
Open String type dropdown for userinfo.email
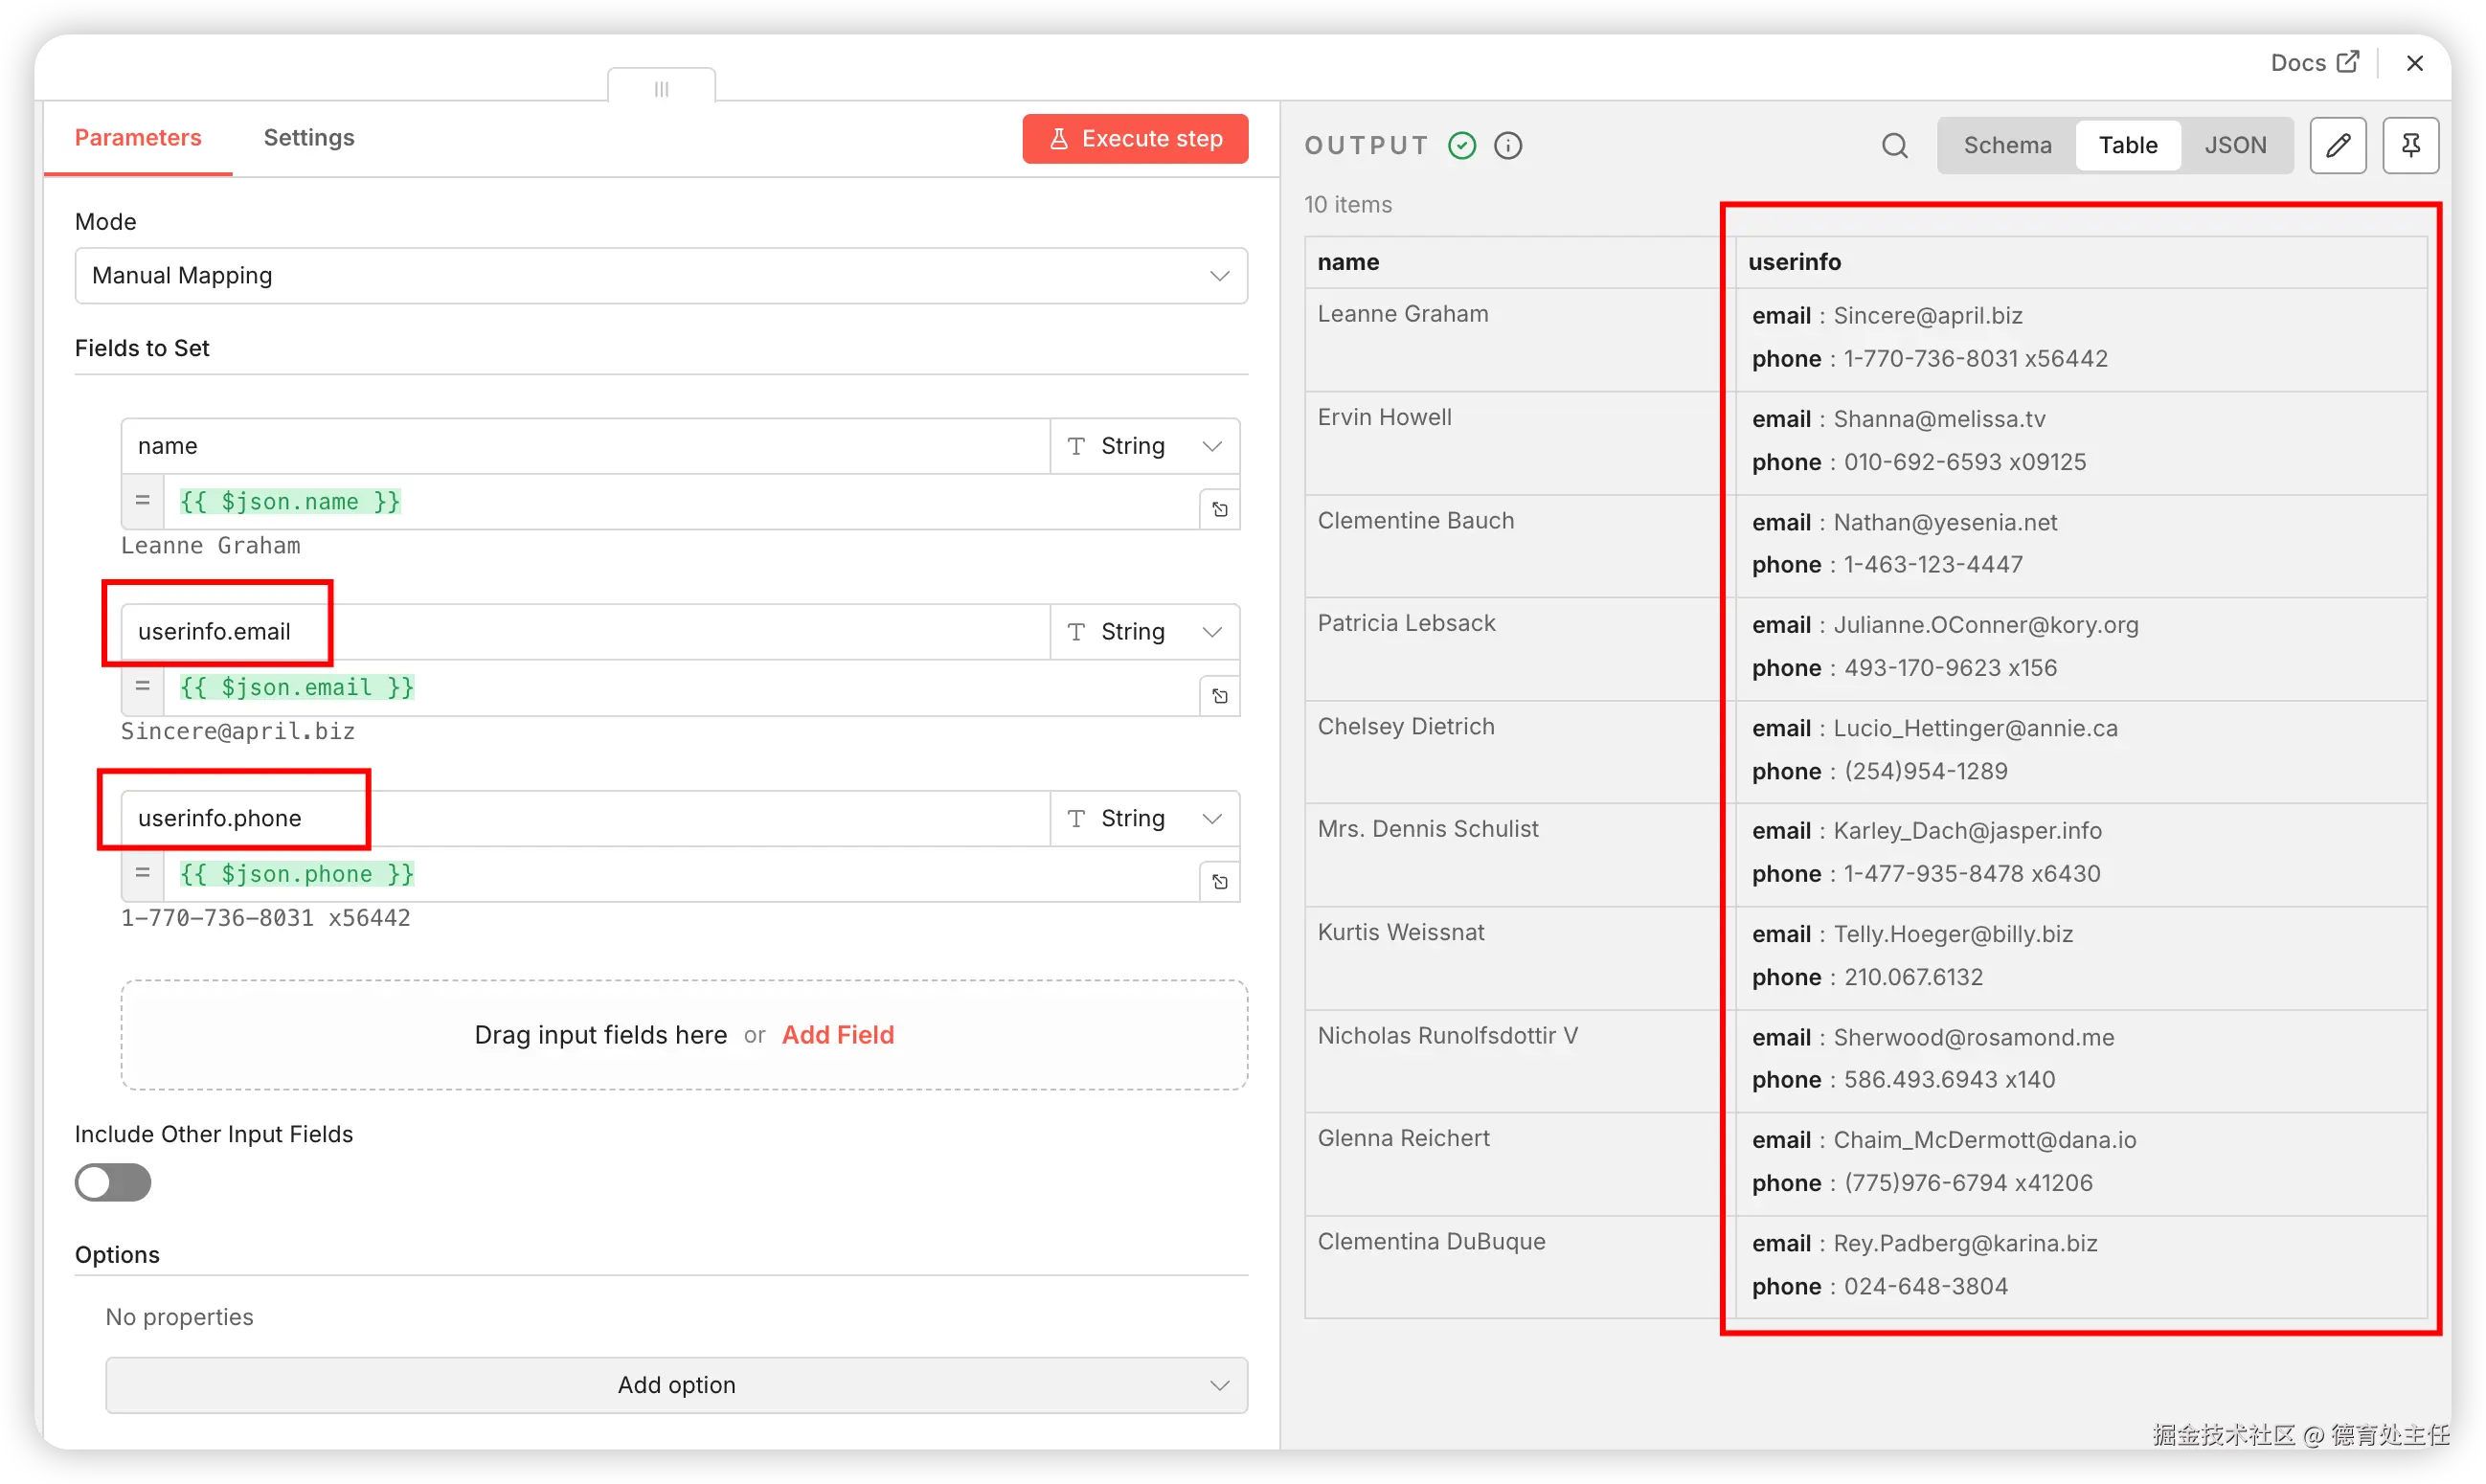pos(1144,632)
